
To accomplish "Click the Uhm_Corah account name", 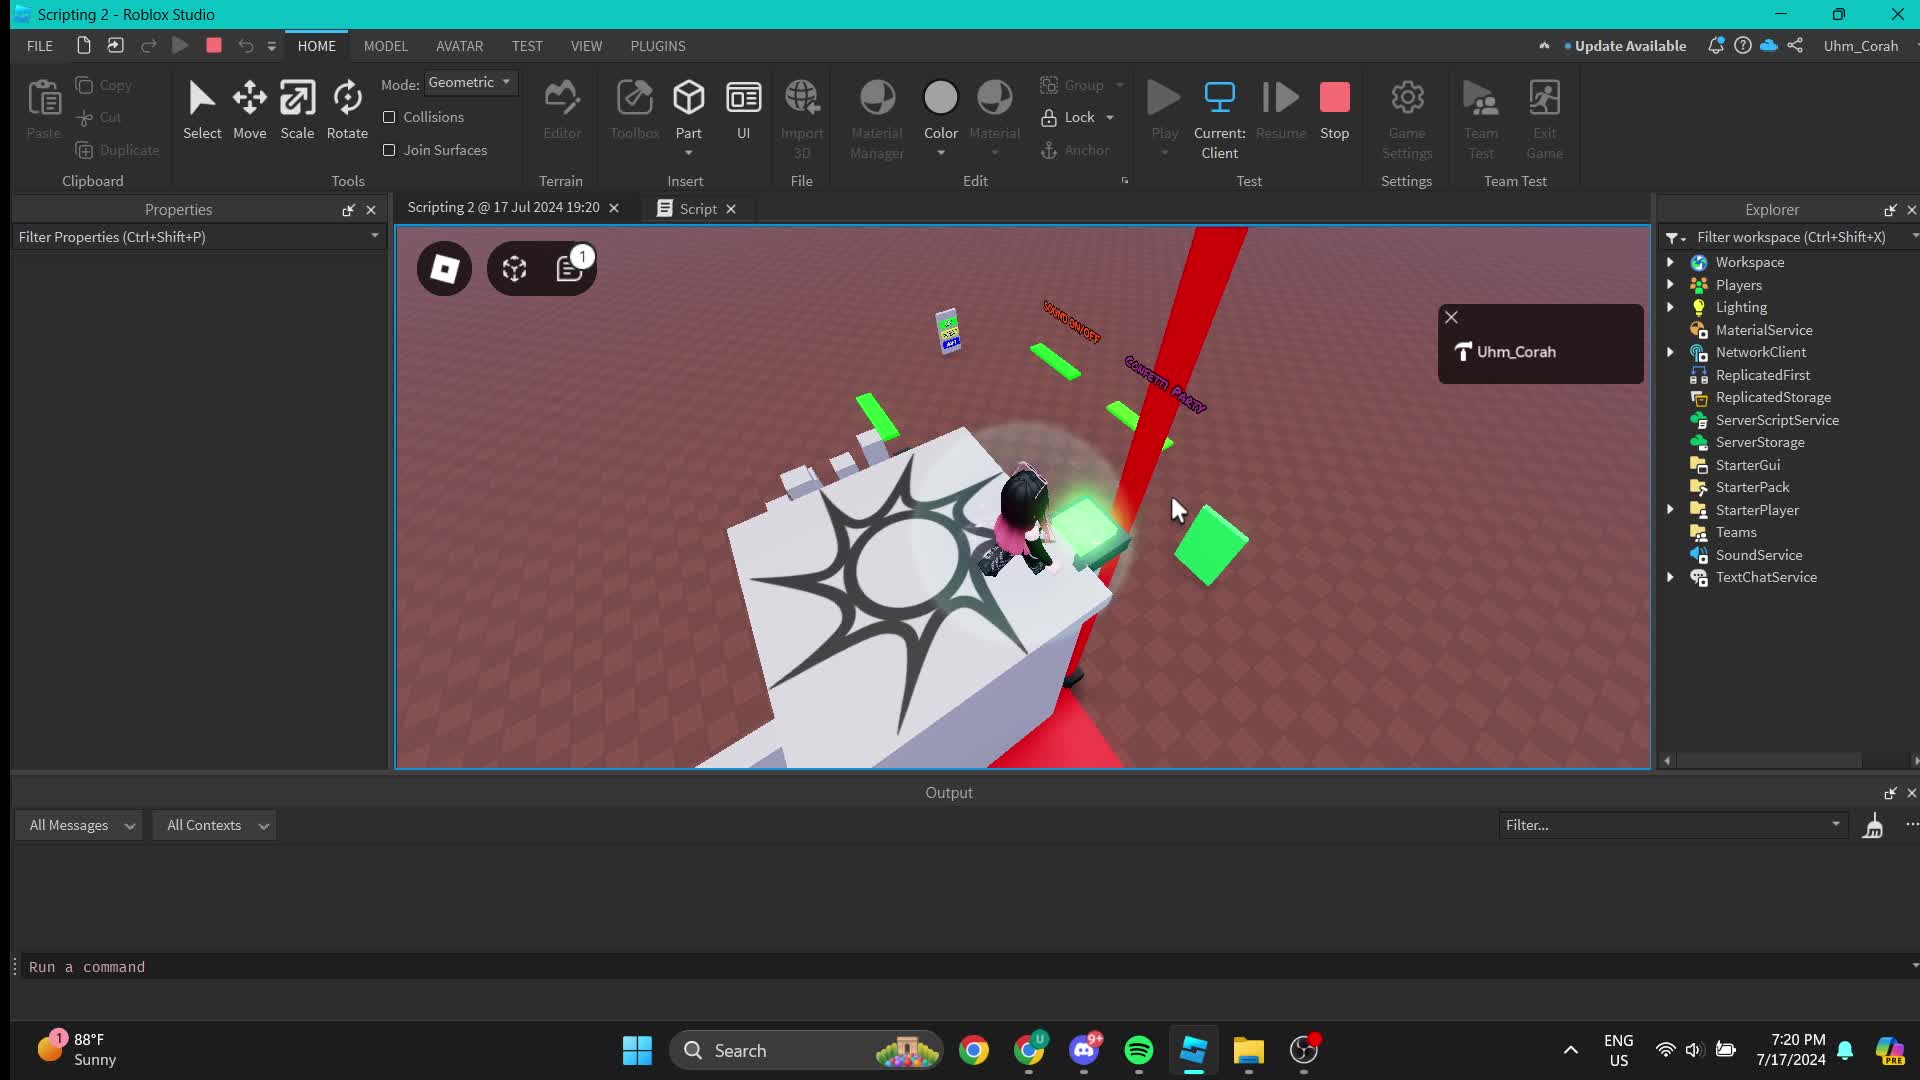I will 1860,46.
